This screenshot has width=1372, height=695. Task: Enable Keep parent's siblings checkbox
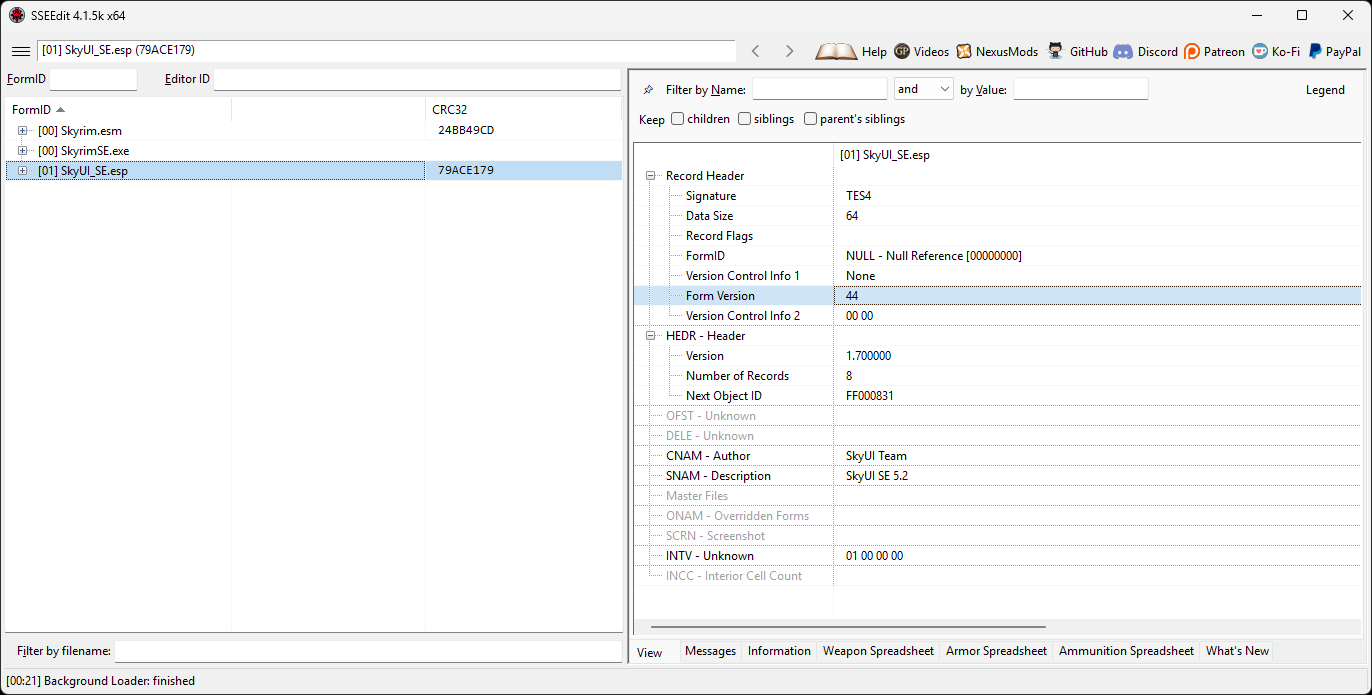(811, 119)
